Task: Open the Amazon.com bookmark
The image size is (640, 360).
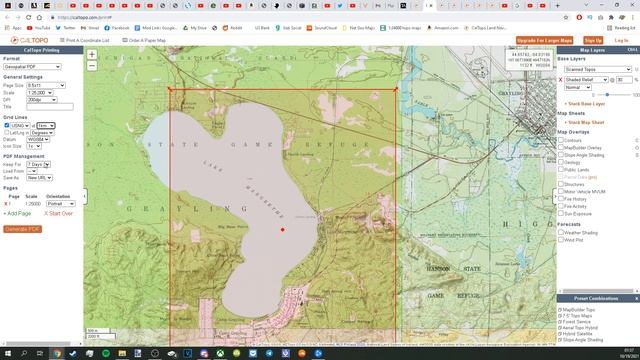Action: [x=442, y=28]
